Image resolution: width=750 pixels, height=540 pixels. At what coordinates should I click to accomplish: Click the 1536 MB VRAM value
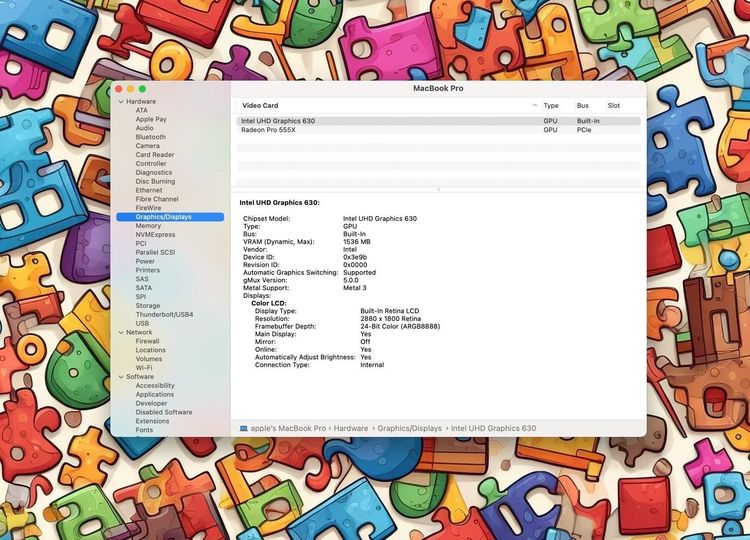[357, 242]
